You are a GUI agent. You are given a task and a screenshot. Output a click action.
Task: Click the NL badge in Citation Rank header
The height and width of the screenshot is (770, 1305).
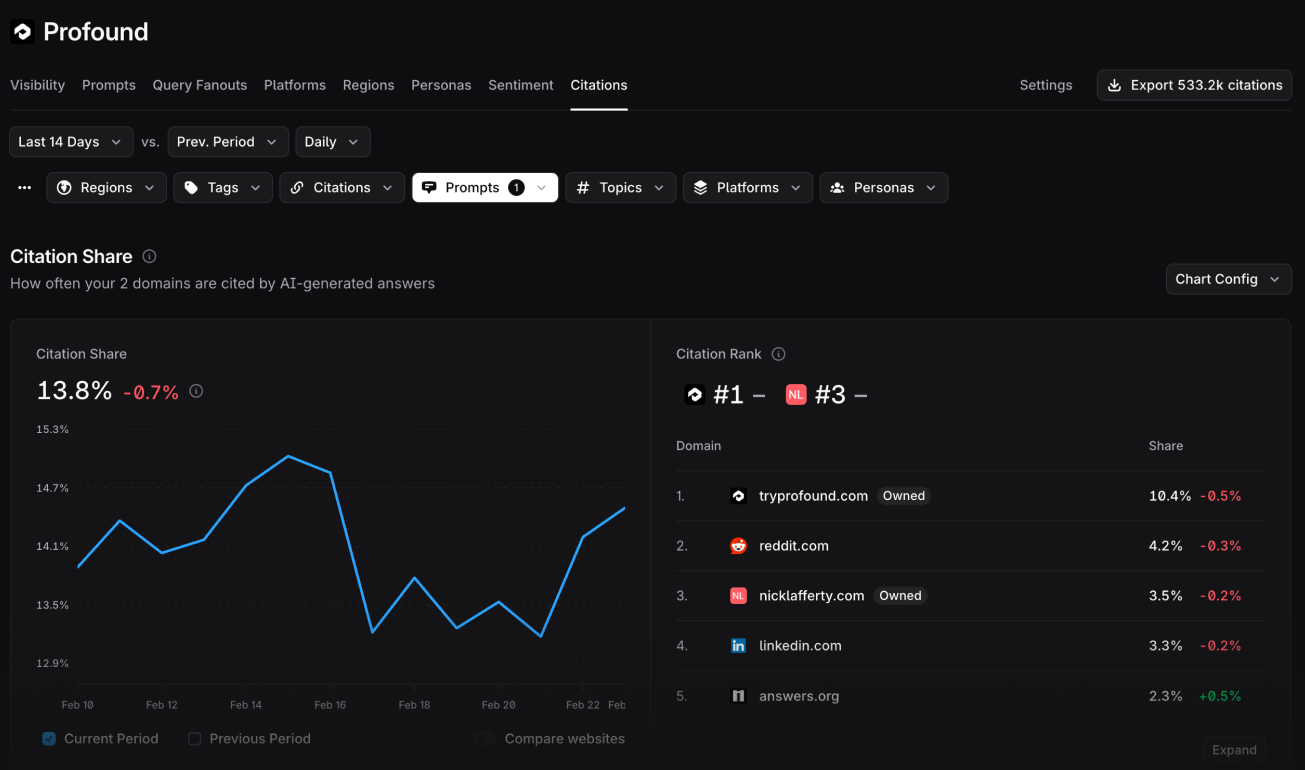(796, 395)
